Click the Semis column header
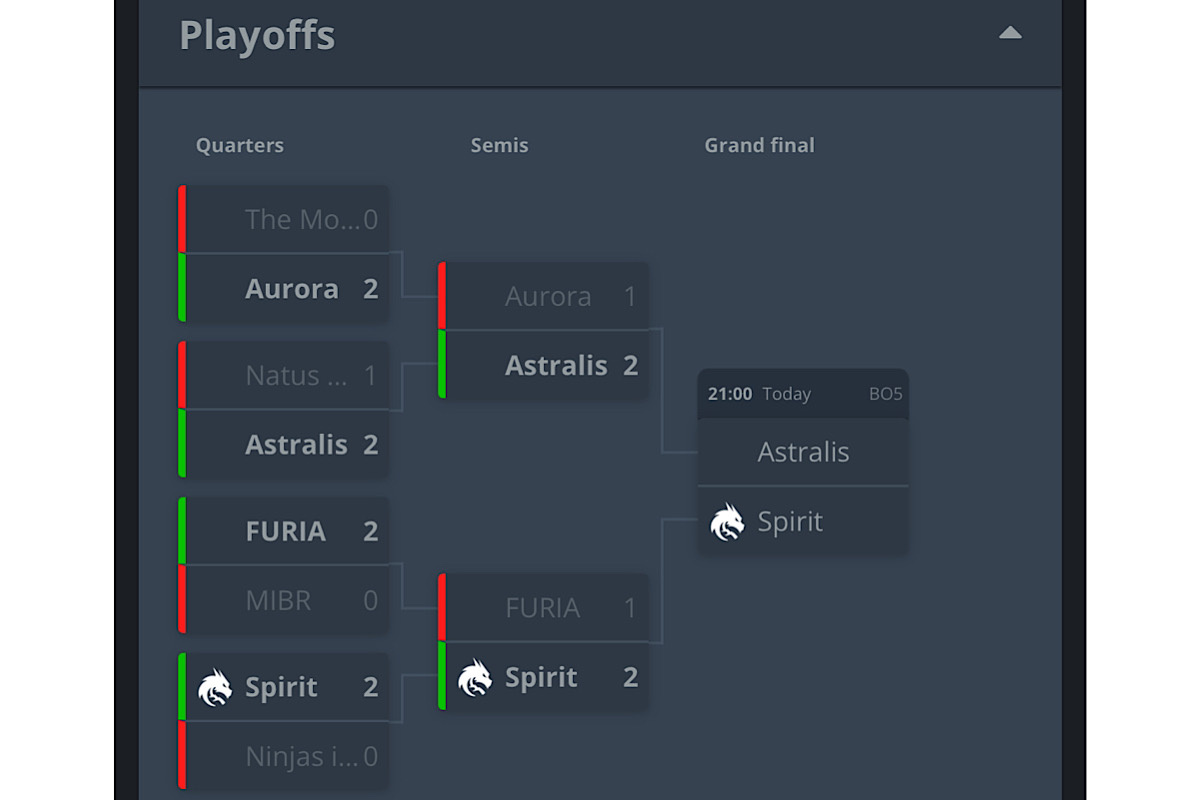The image size is (1200, 800). click(499, 146)
